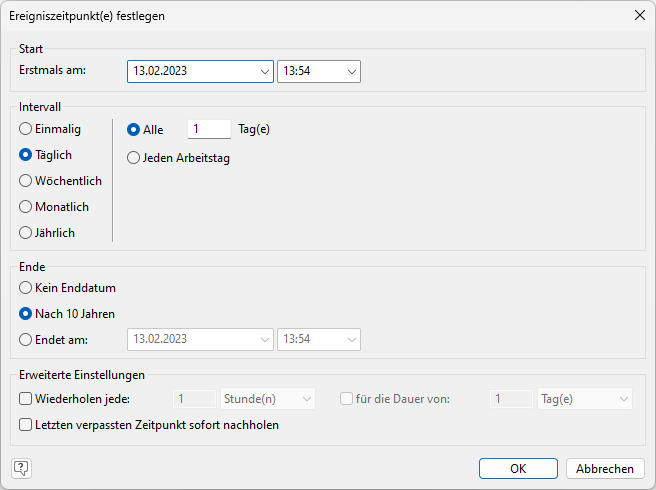Click the Alle Tag(e) number input field
Screen dimensions: 656x490
click(209, 129)
